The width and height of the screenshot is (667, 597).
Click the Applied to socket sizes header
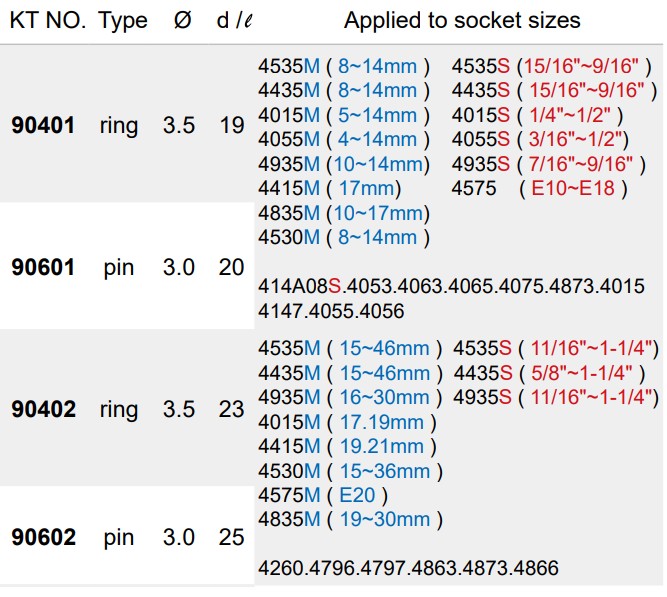point(462,21)
